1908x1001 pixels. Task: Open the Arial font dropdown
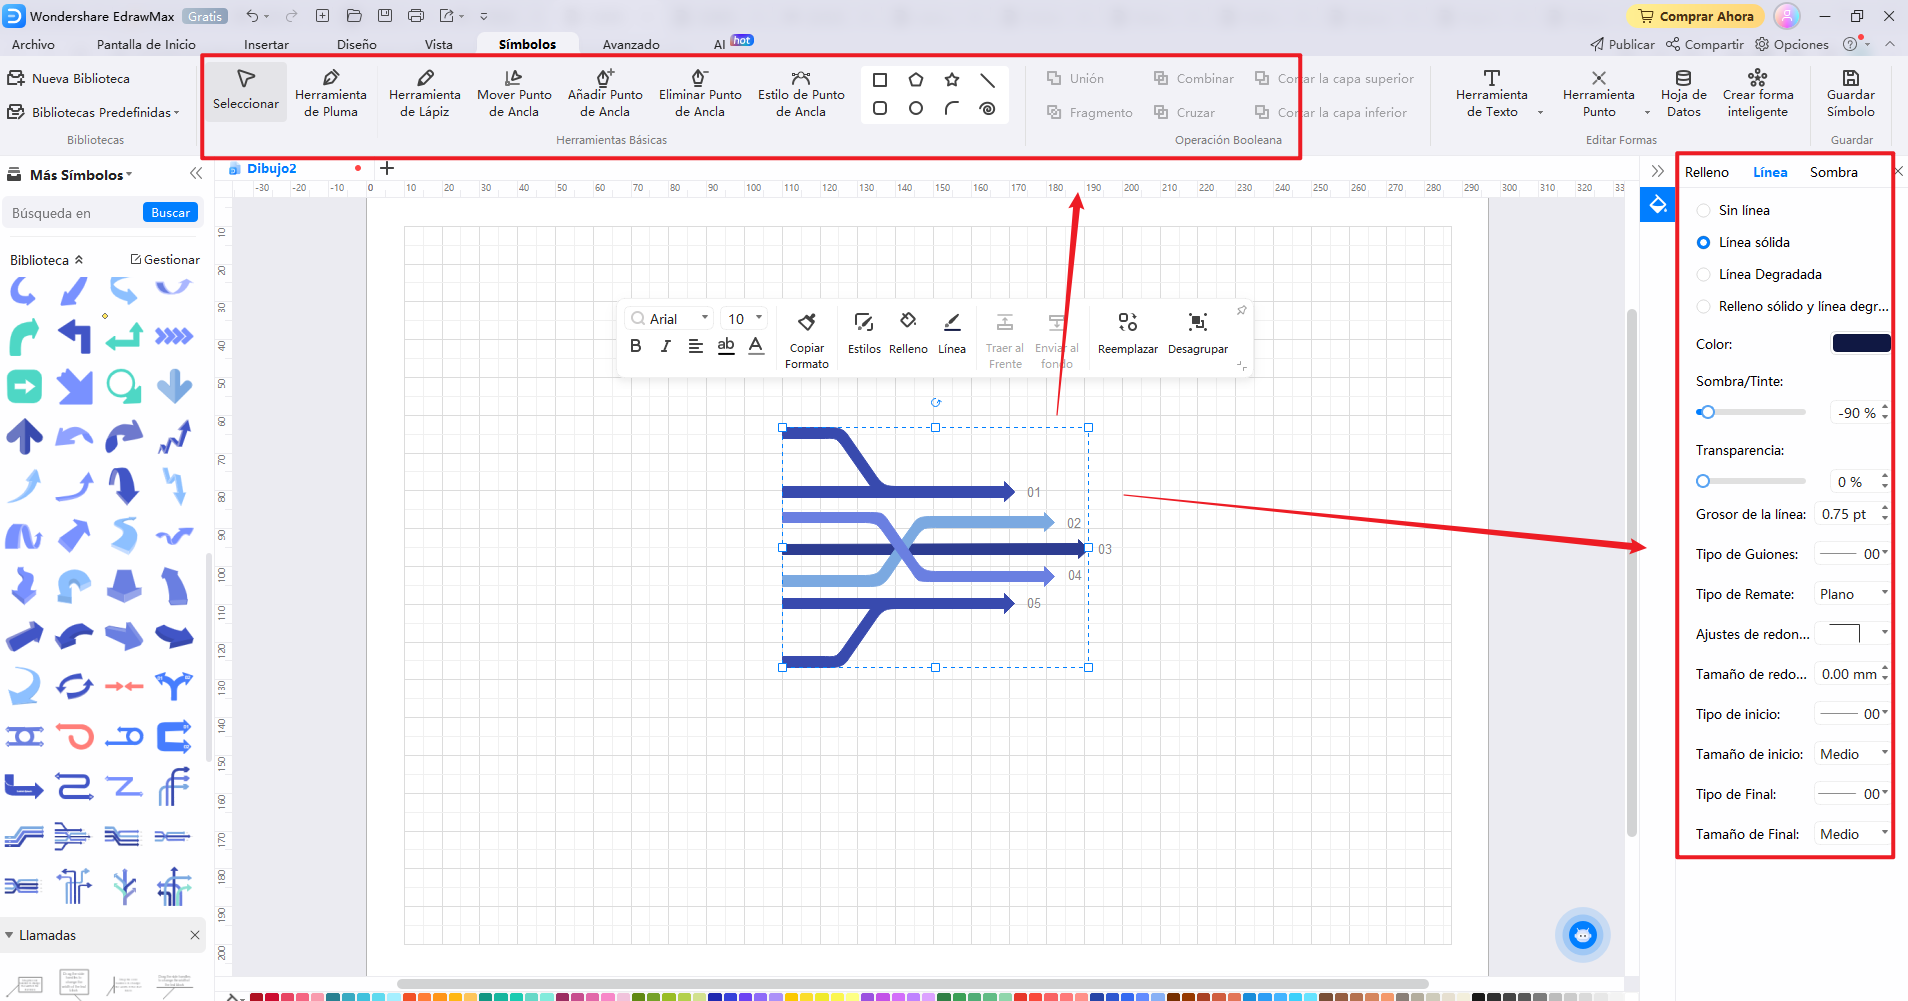(x=705, y=318)
